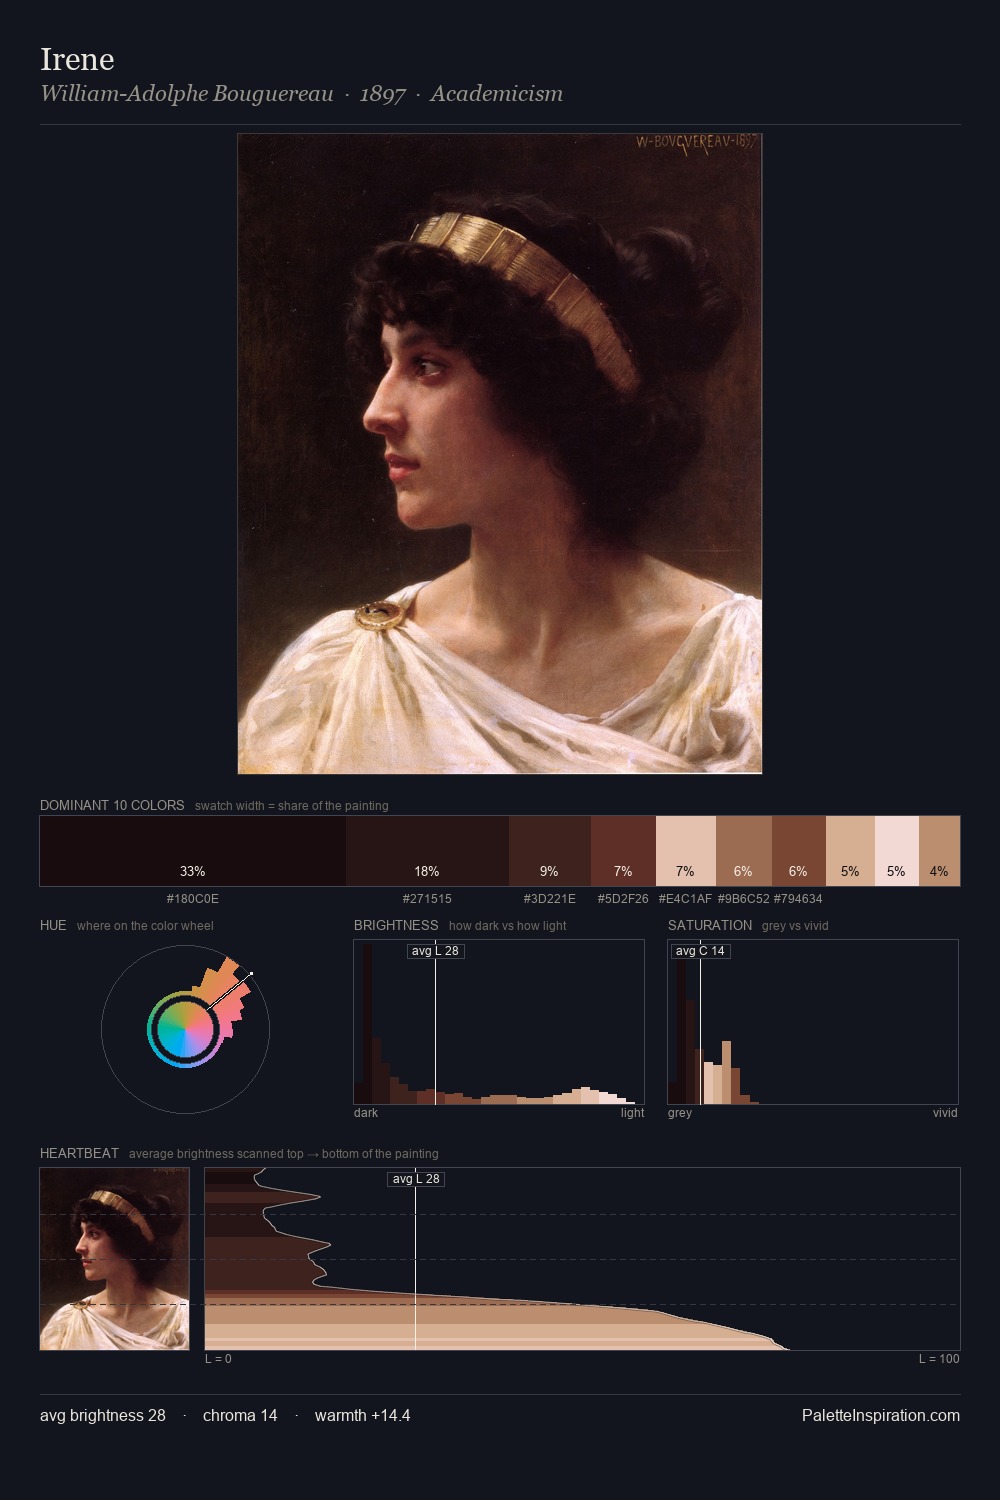
Task: Click the BRIGHTNESS section heading
Action: (396, 925)
